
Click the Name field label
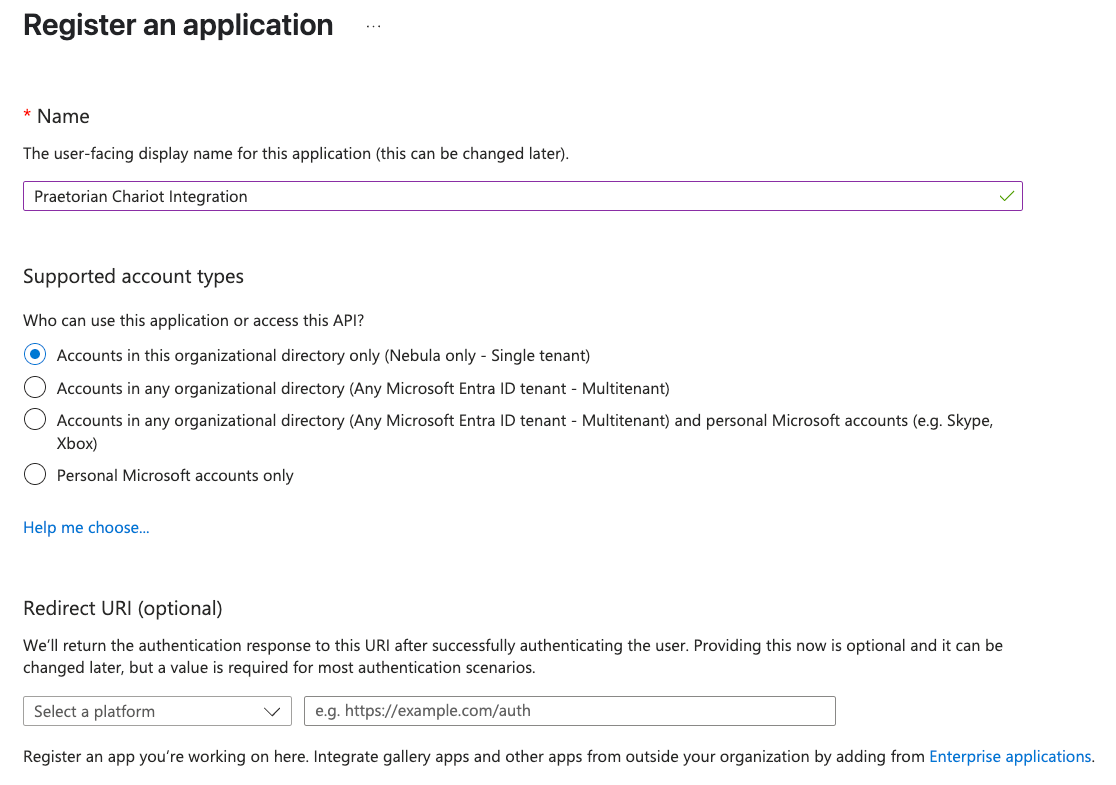click(x=63, y=117)
